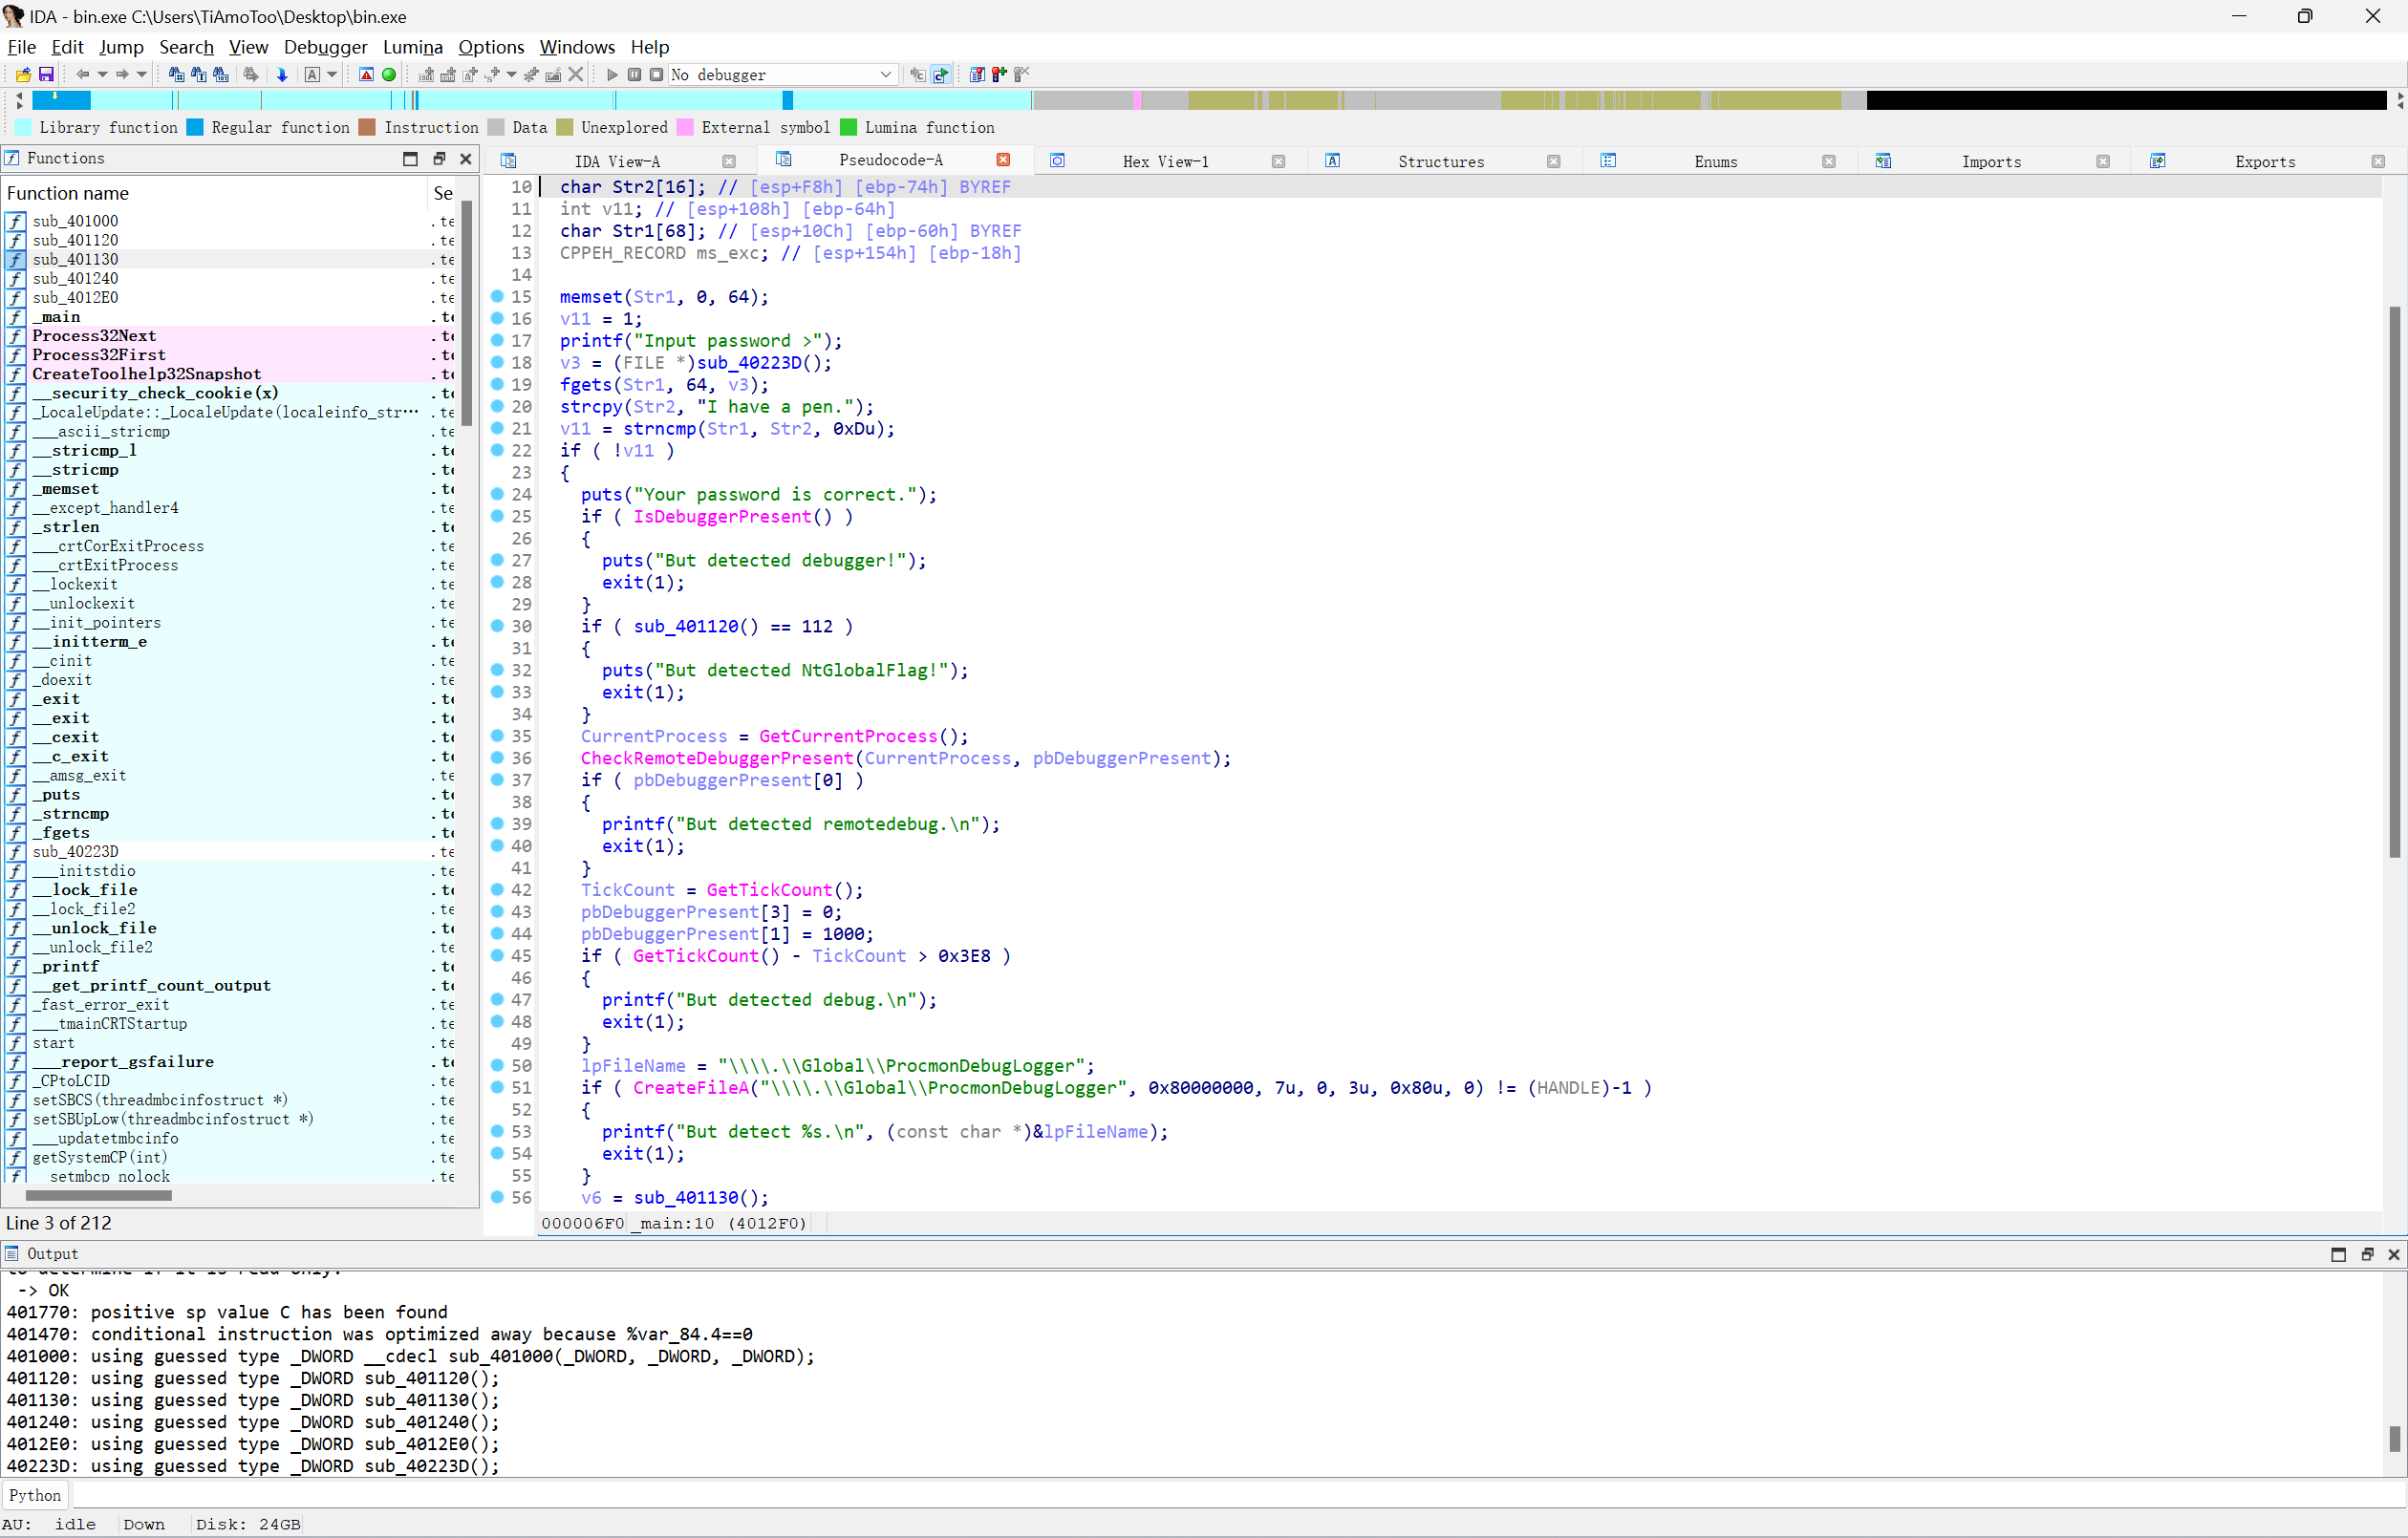
Task: Open the Options menu
Action: click(491, 47)
